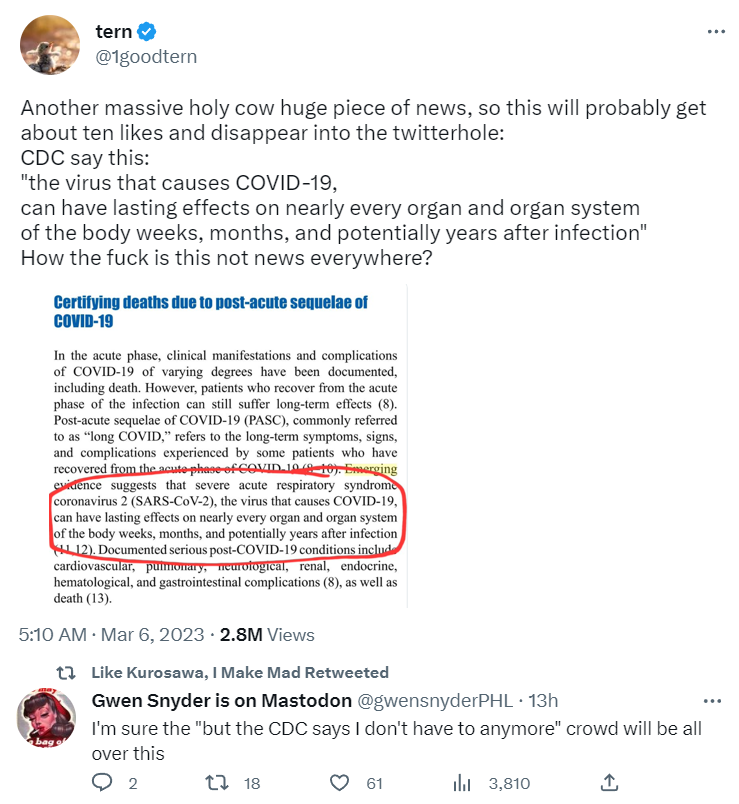Open the @1goodtern handle link
Viewport: 739px width, 804px height.
point(146,56)
